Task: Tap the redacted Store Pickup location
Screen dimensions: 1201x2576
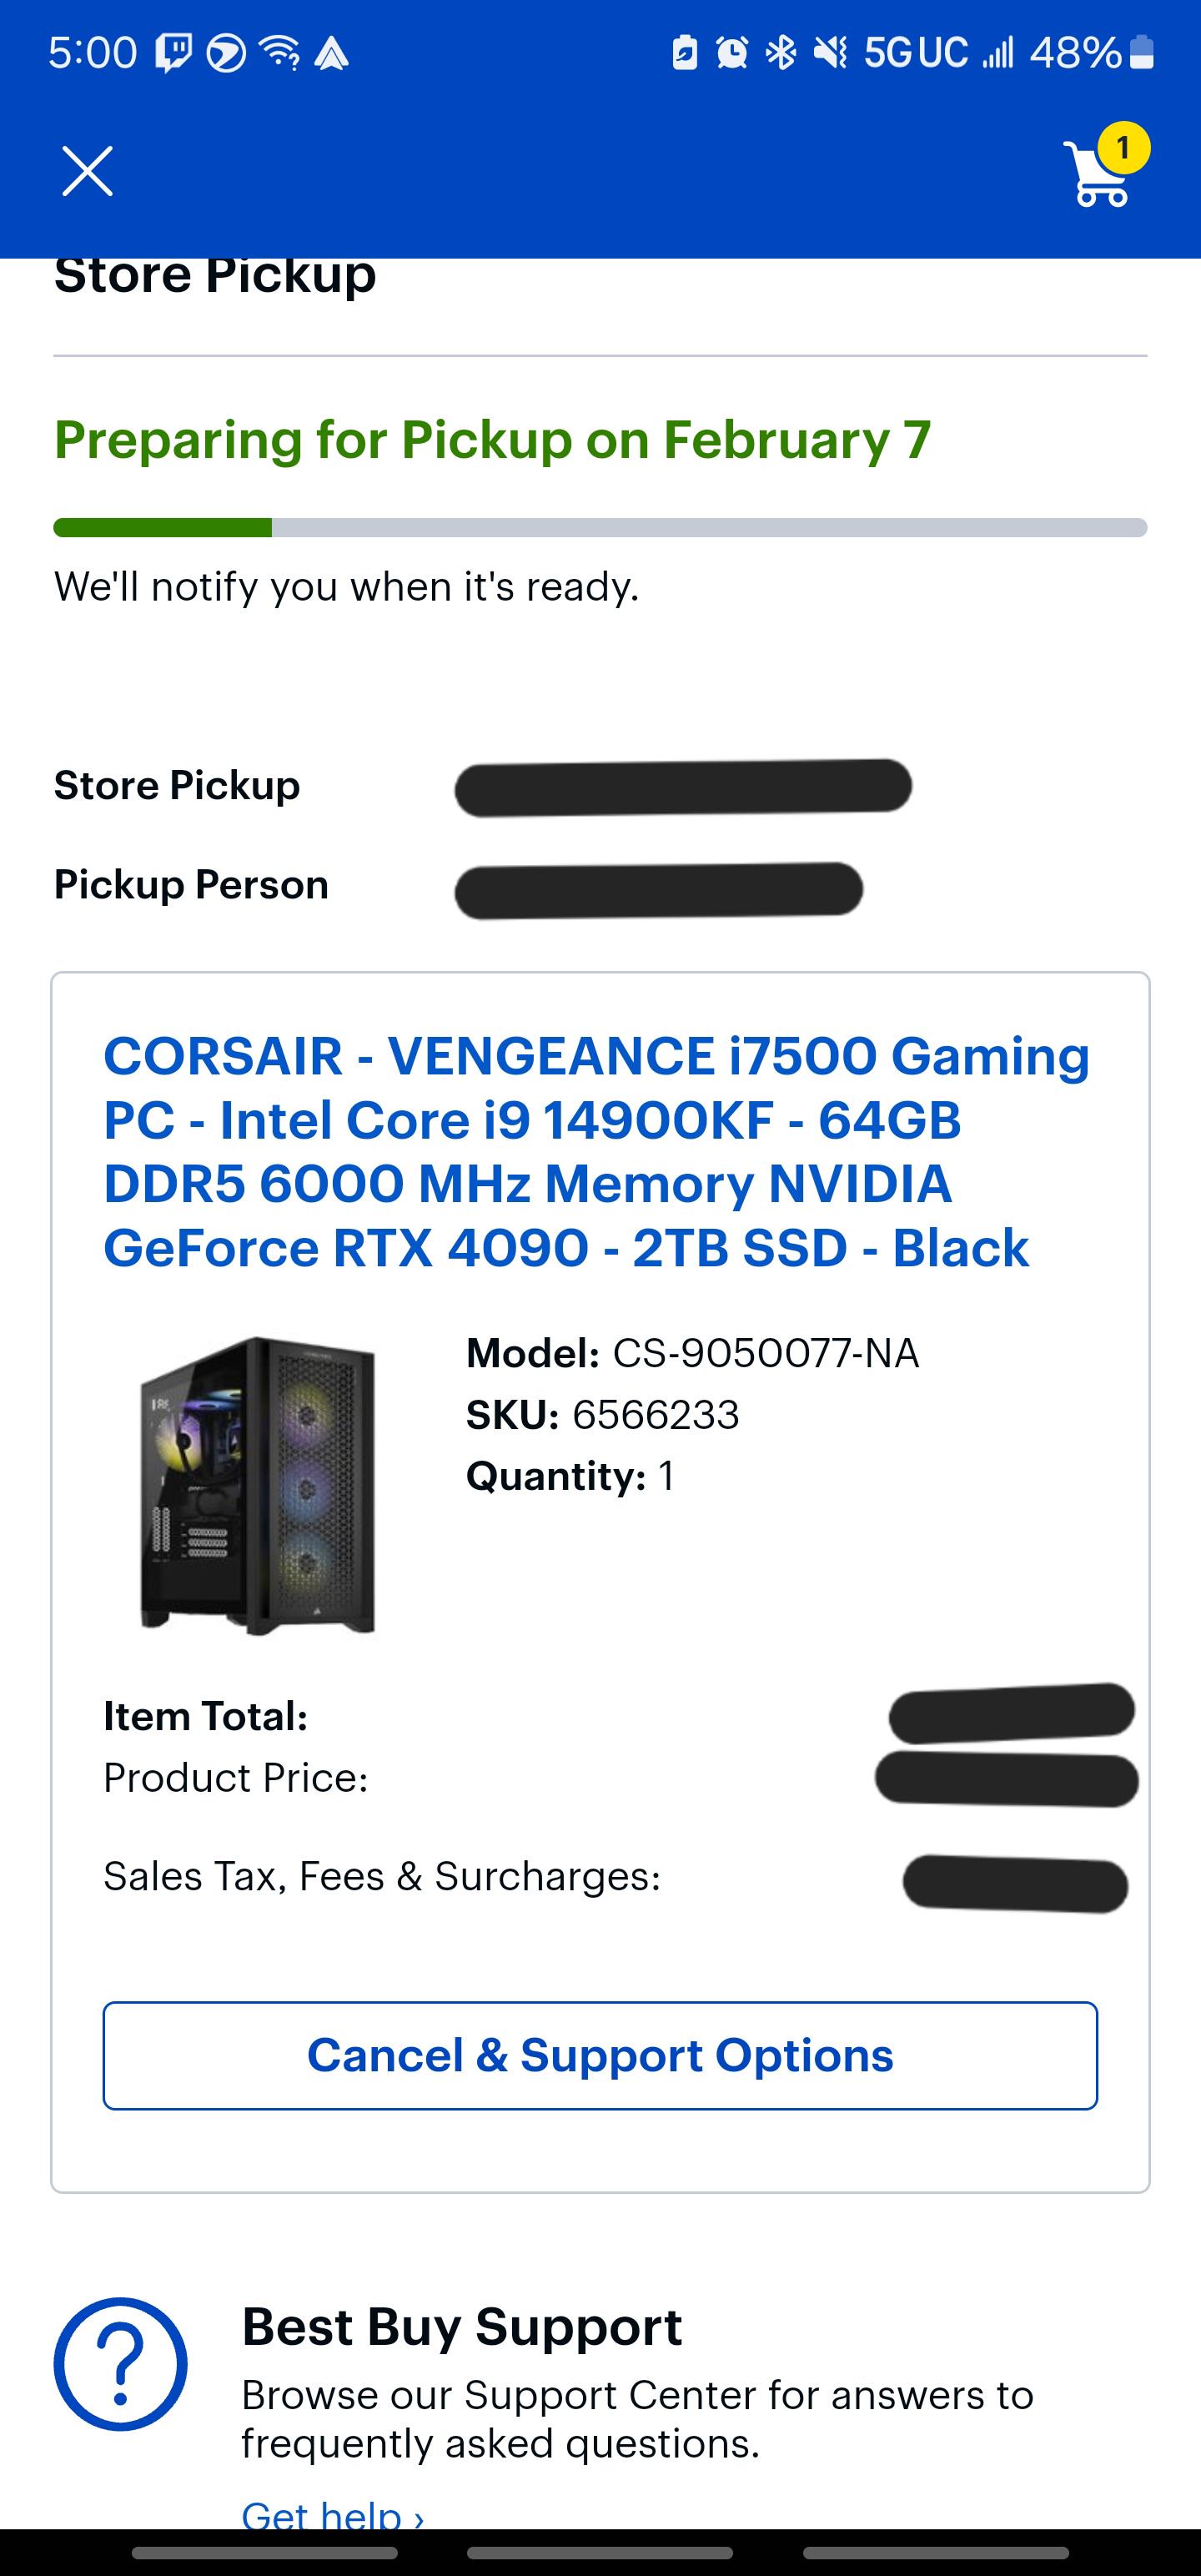Action: pyautogui.click(x=683, y=787)
